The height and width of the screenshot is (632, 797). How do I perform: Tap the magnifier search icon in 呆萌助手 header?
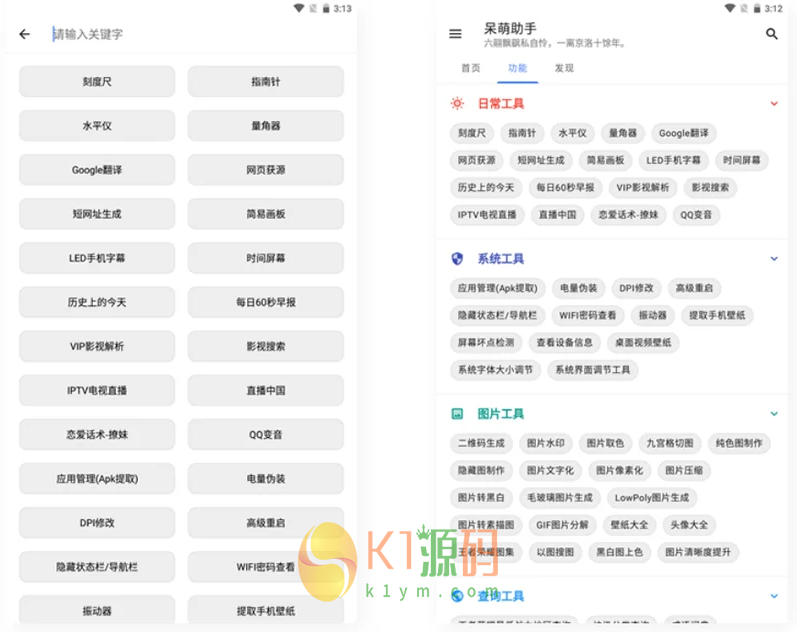(772, 34)
